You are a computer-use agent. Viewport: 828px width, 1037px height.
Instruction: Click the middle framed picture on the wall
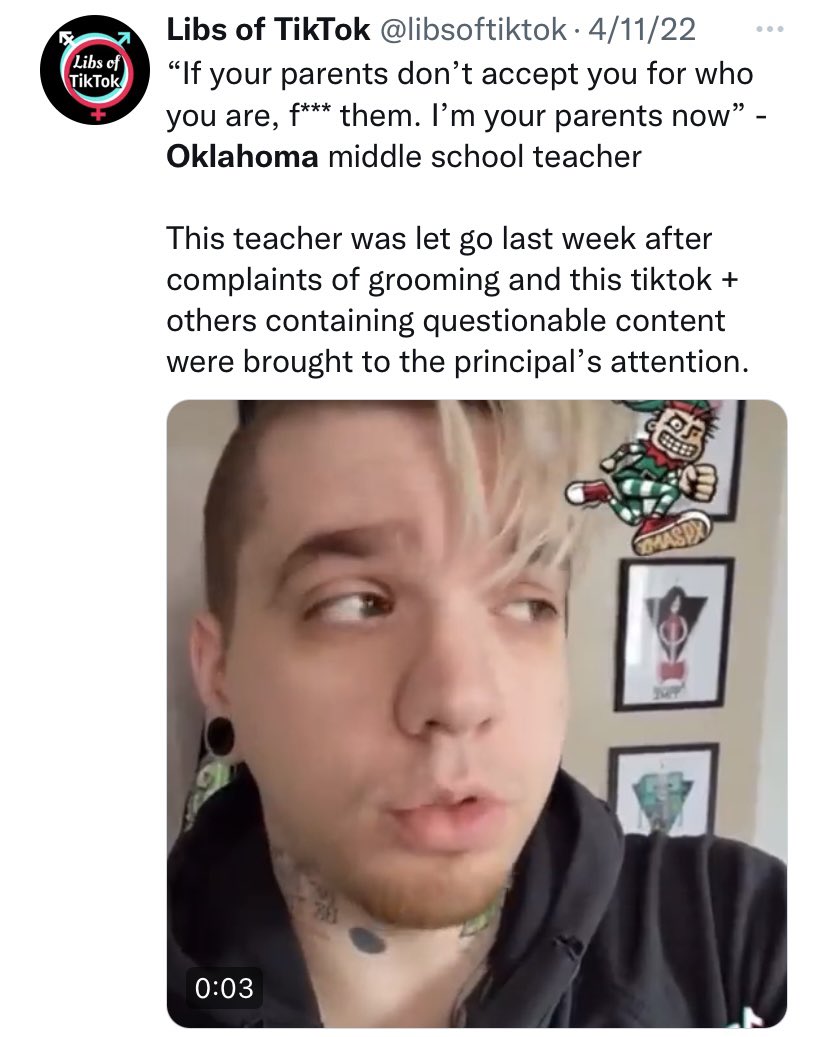(x=673, y=634)
